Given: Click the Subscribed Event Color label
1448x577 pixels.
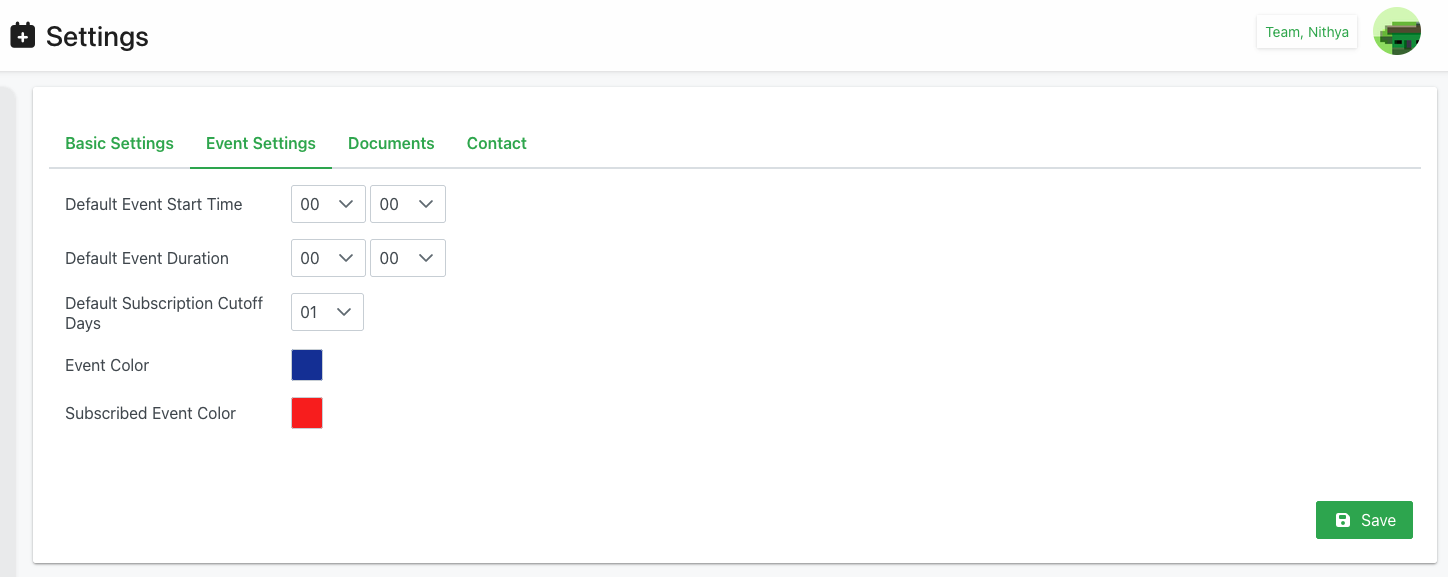Looking at the screenshot, I should (150, 413).
